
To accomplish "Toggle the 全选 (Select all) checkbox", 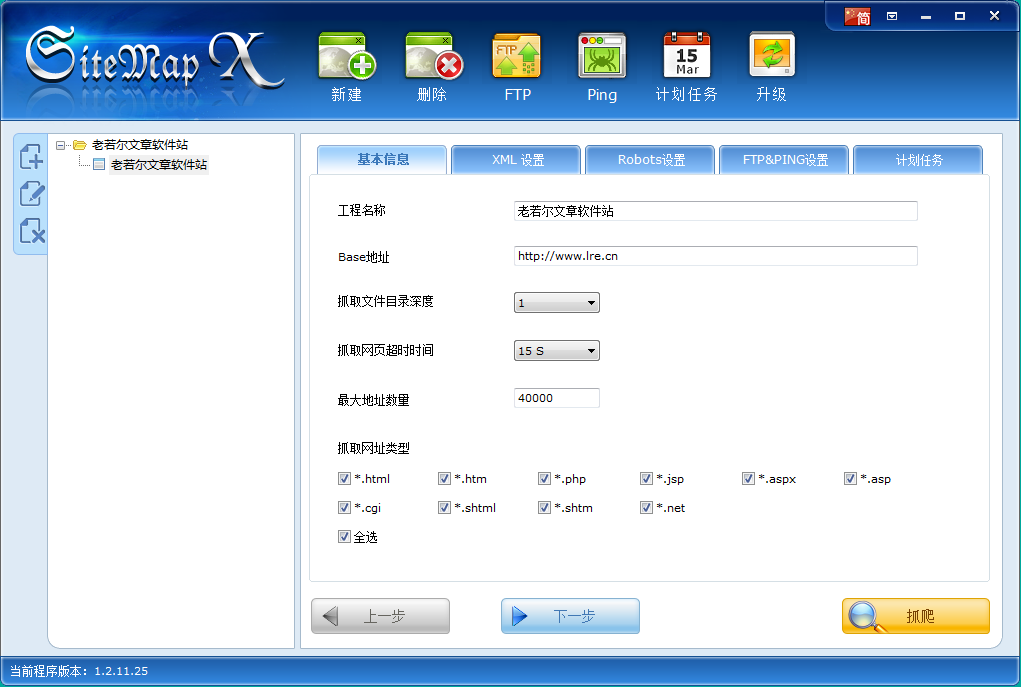I will (x=344, y=537).
